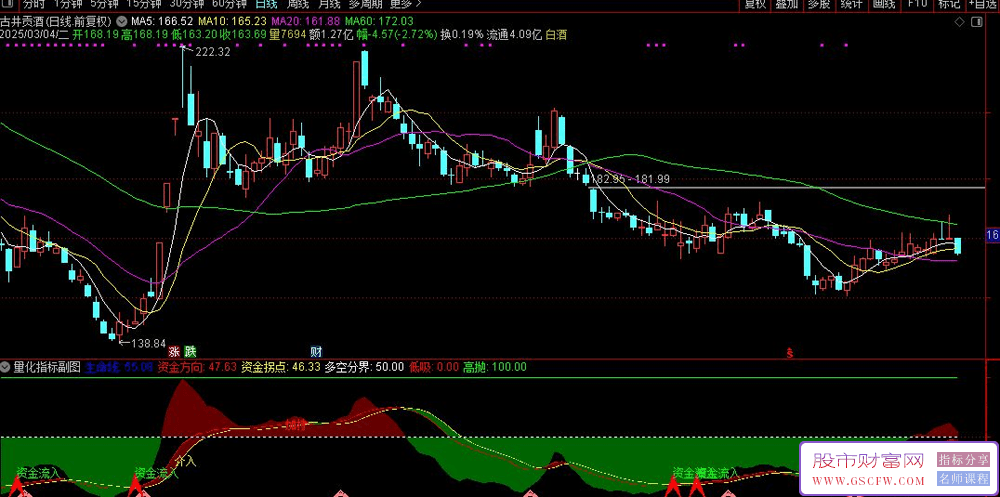Open the 多周期 multi-period view
Screen dimensions: 1000x497
coord(365,4)
